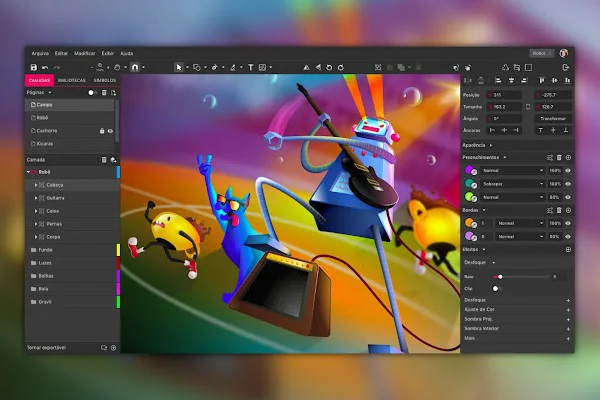The width and height of the screenshot is (600, 400).
Task: Add an effect in Efeitos section
Action: tap(568, 250)
